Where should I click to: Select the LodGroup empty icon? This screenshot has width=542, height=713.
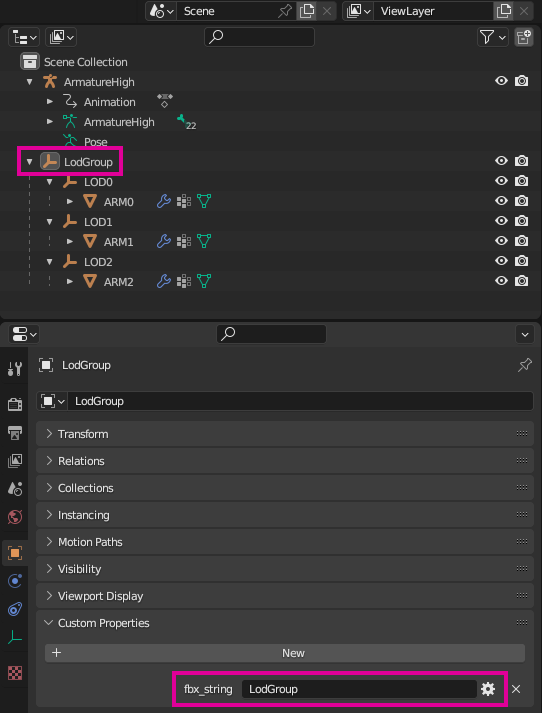pos(50,161)
